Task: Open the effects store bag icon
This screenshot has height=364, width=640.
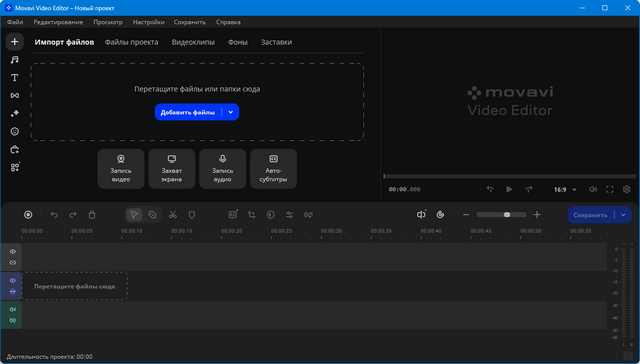Action: 15,149
